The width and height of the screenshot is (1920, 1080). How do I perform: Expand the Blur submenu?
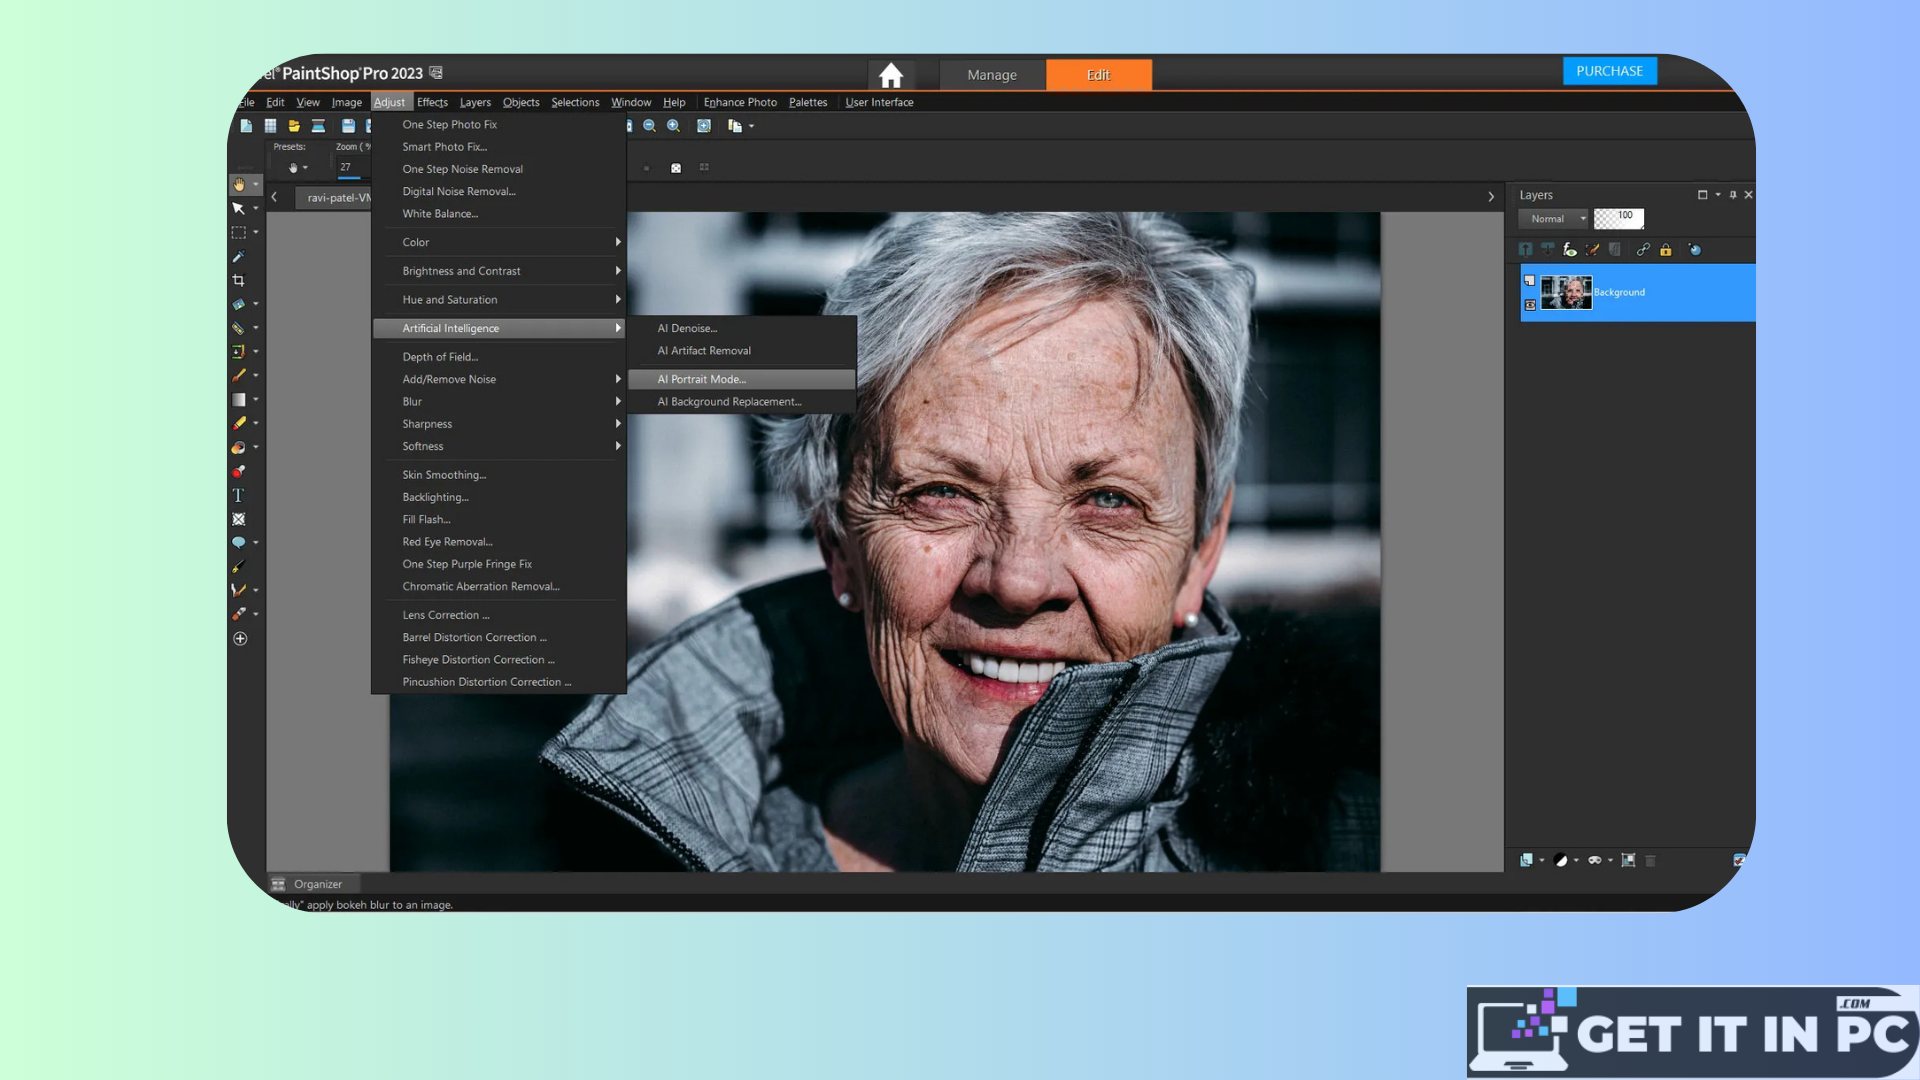[499, 402]
